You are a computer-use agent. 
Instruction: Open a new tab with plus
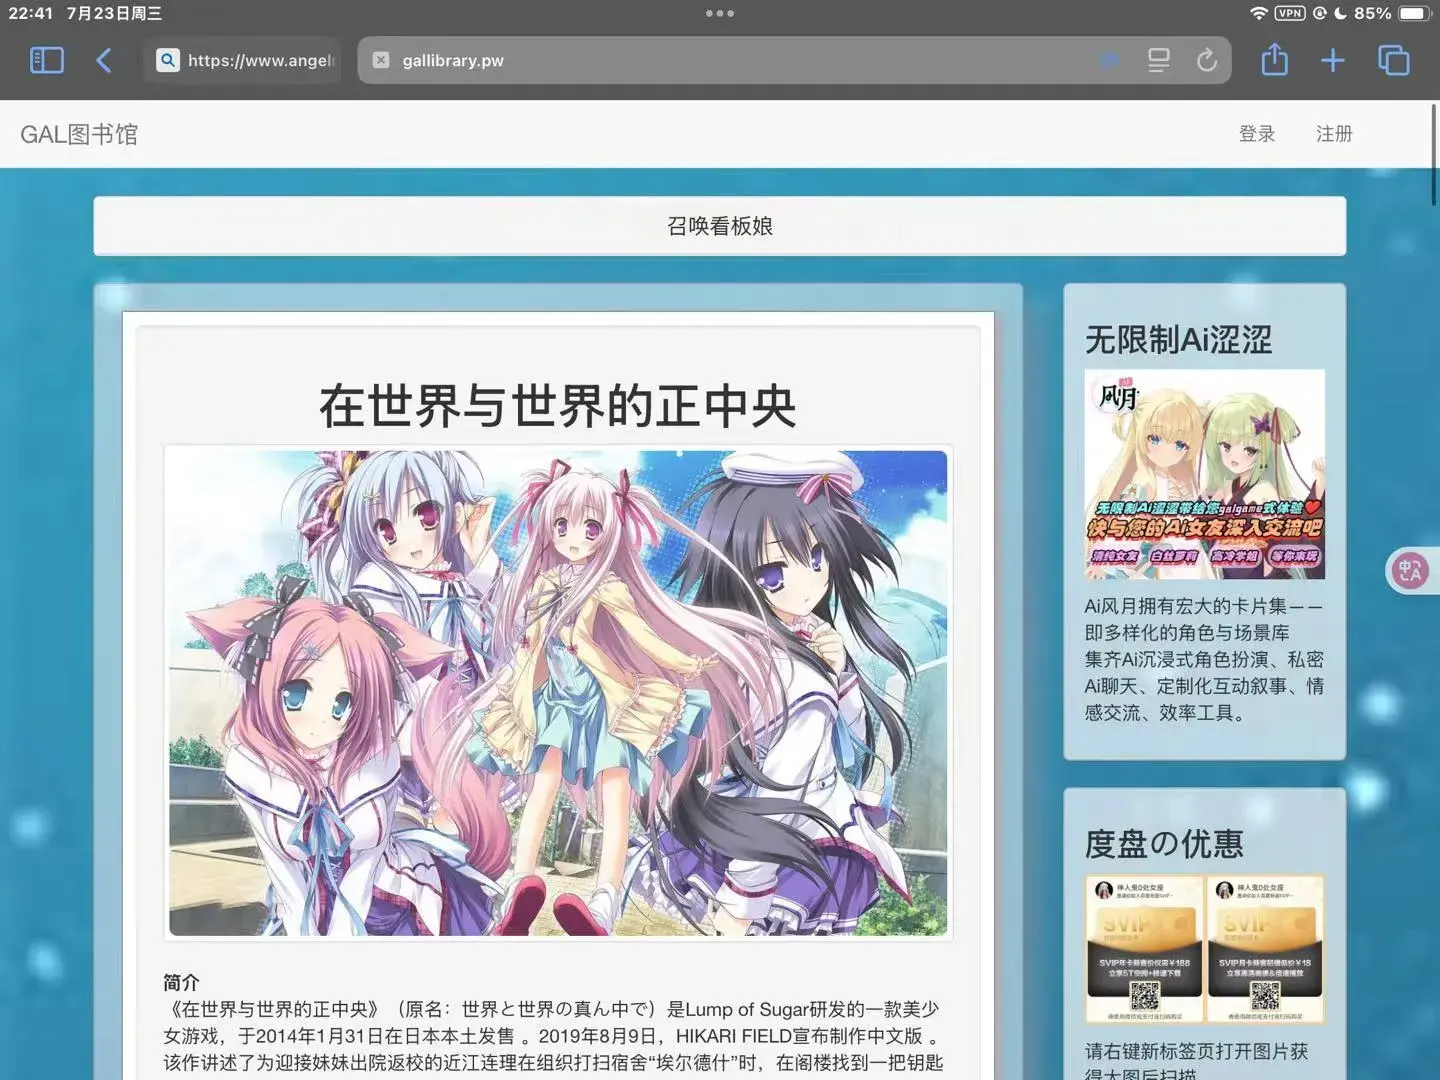(1332, 60)
